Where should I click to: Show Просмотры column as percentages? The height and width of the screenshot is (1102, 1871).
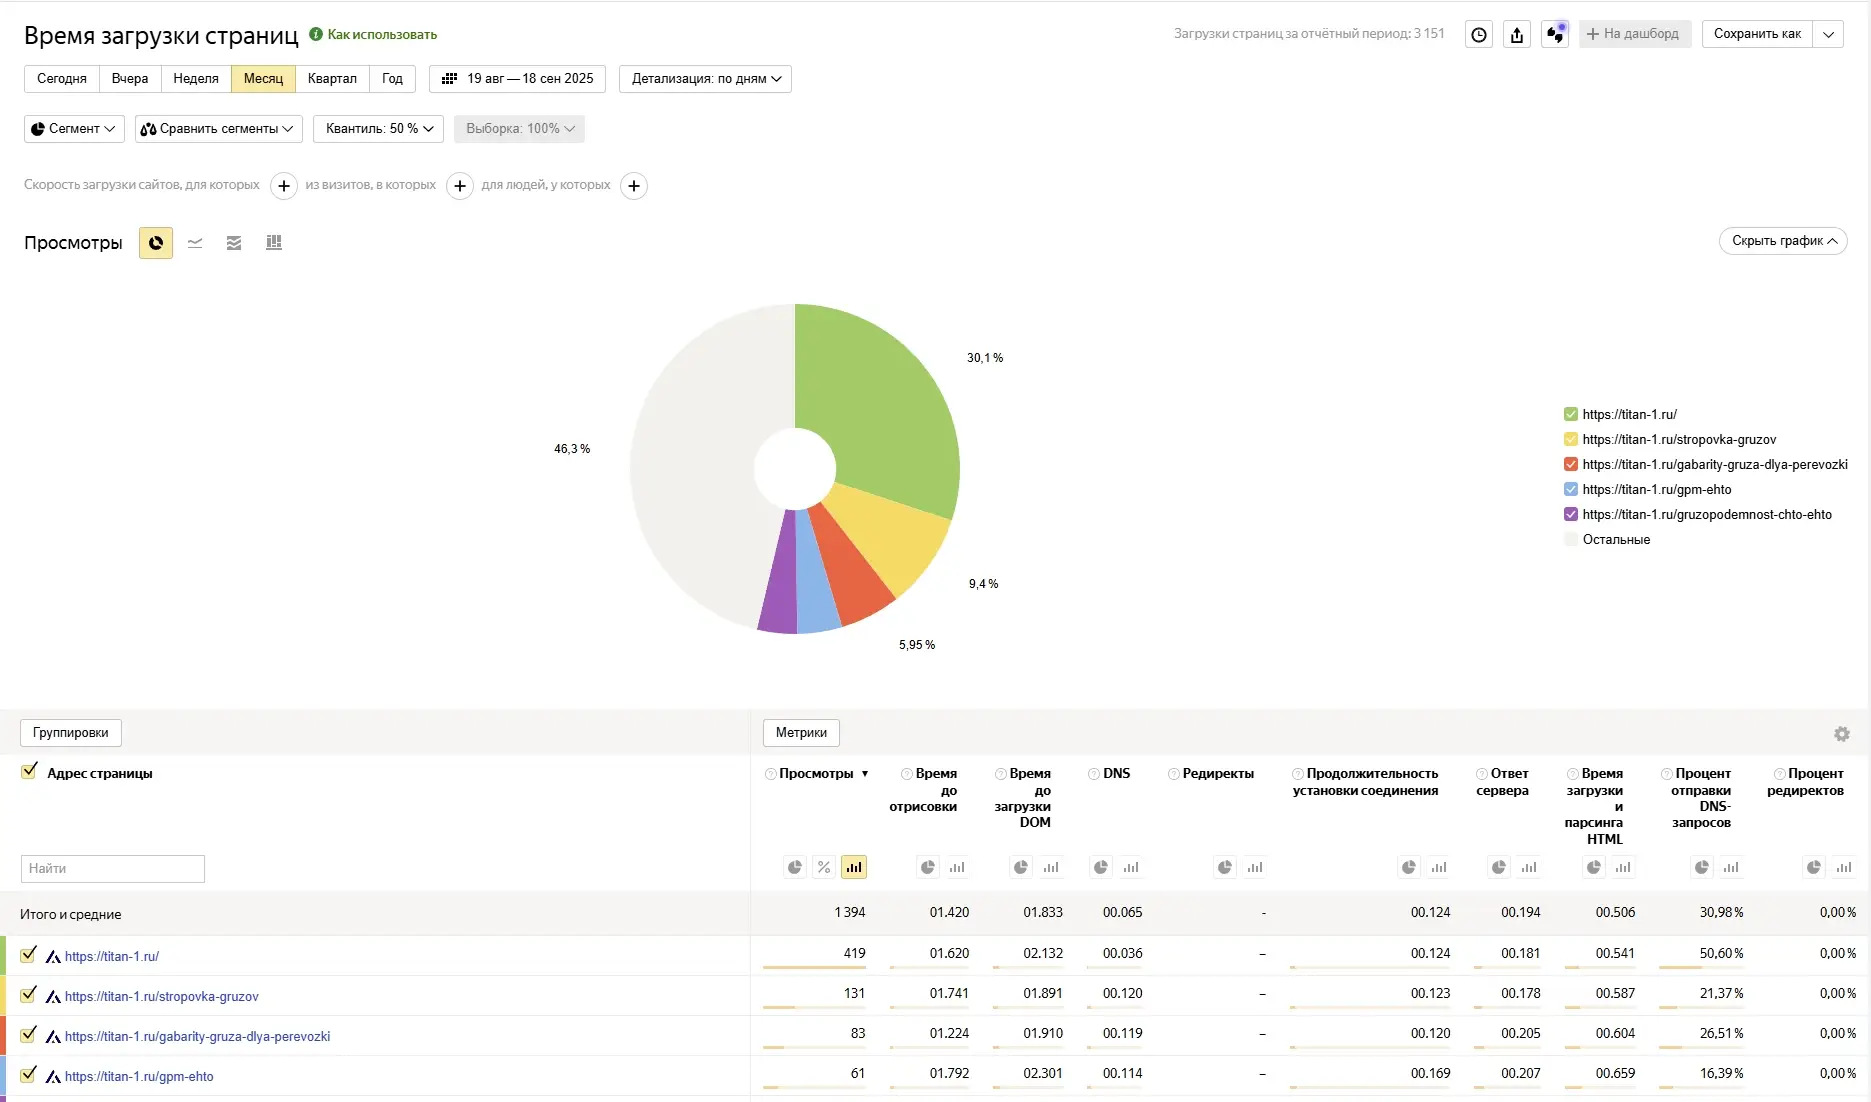click(824, 867)
